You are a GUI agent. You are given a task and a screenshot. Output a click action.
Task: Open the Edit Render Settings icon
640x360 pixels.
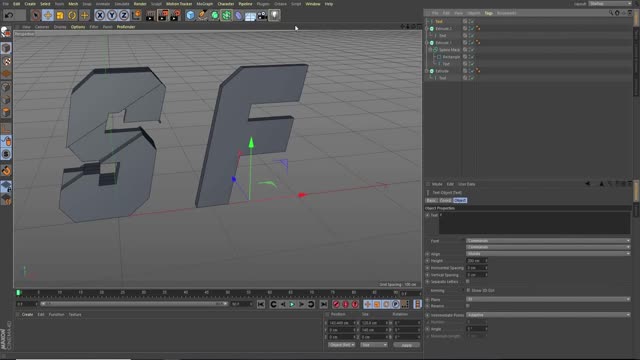coord(175,16)
